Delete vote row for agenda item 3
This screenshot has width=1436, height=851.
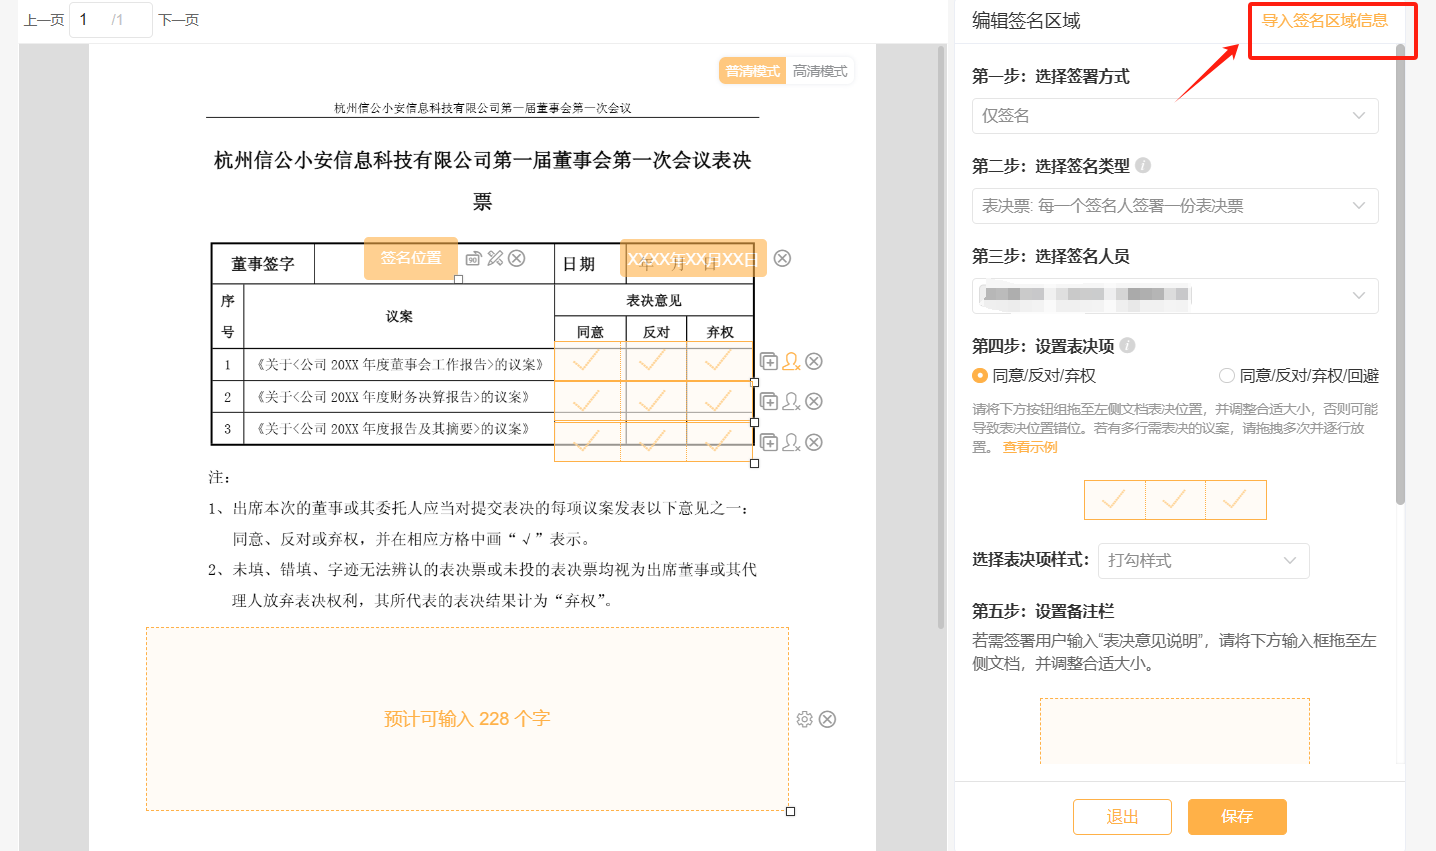(814, 442)
